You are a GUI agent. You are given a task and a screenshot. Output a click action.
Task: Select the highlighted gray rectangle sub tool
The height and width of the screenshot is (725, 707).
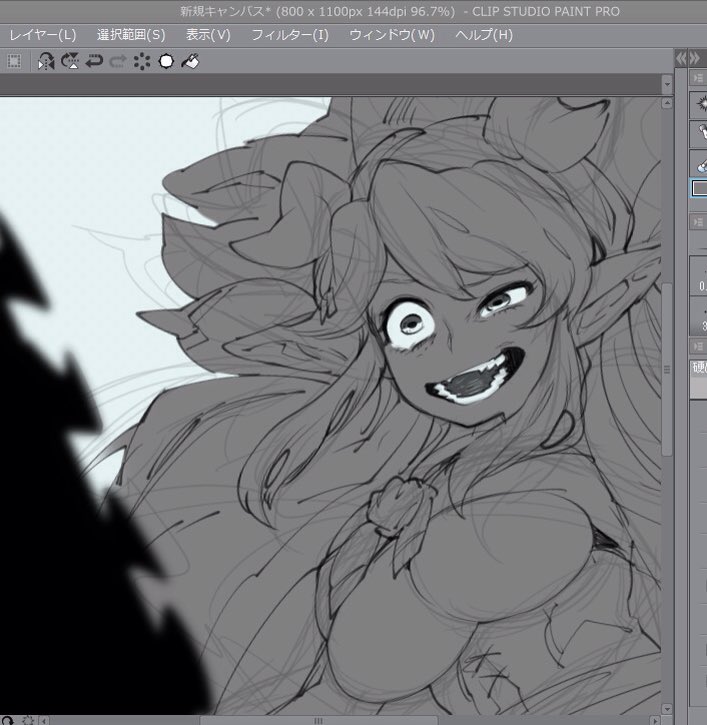pos(700,188)
